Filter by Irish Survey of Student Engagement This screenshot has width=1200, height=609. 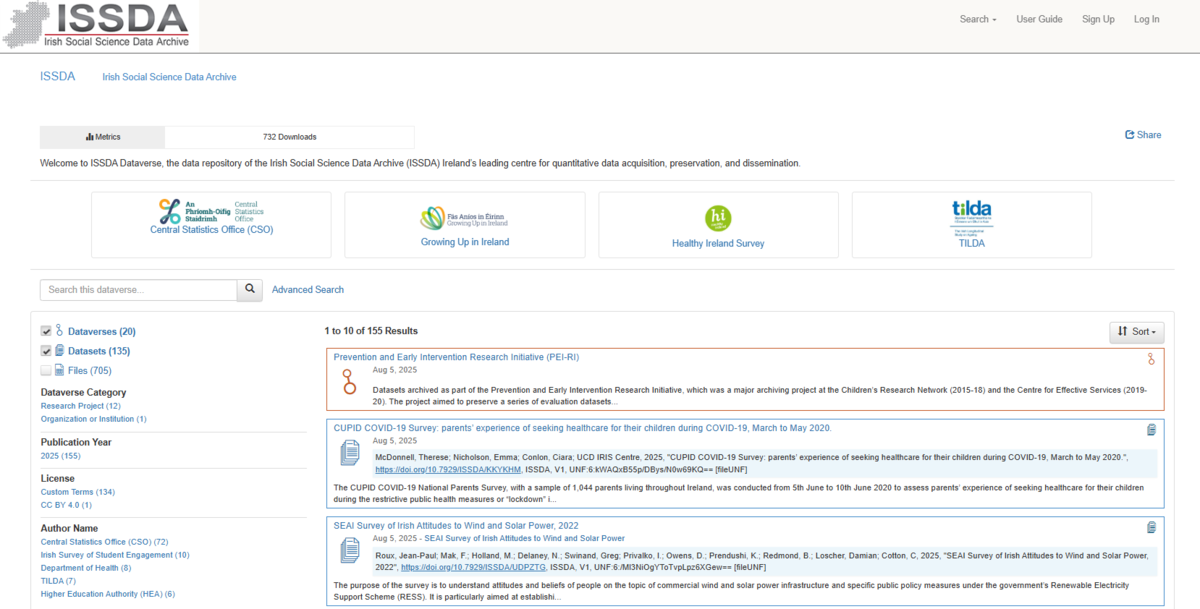click(115, 555)
